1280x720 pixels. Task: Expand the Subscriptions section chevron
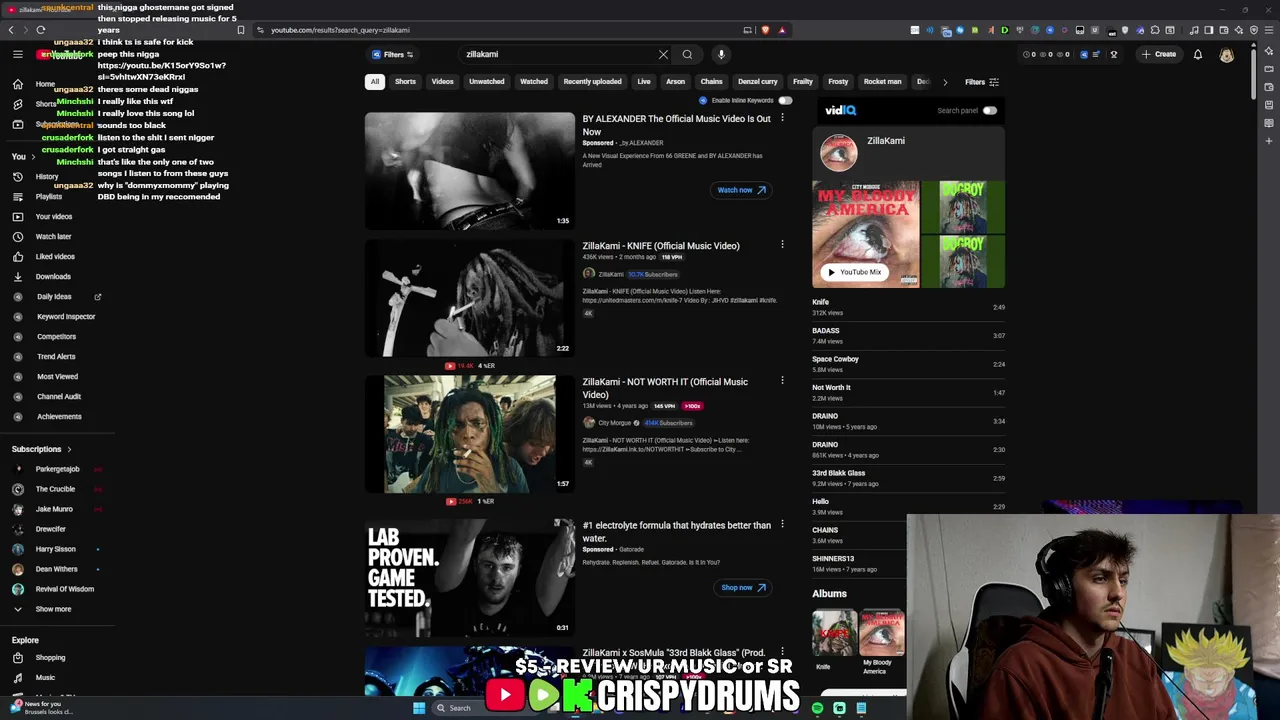coord(69,449)
